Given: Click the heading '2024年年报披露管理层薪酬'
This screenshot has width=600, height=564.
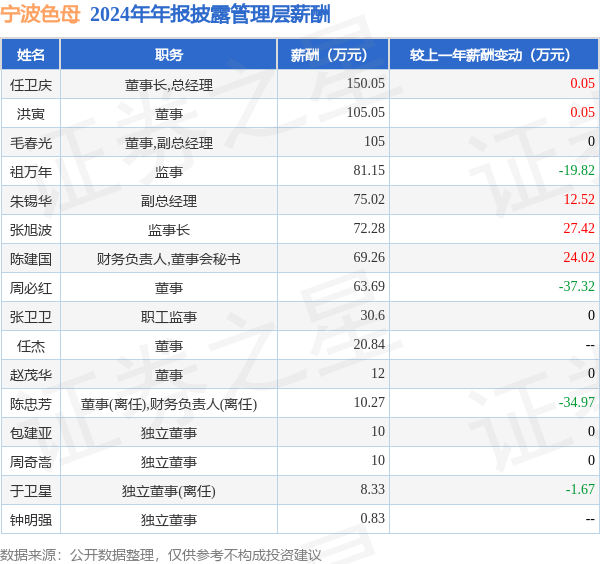Looking at the screenshot, I should pyautogui.click(x=210, y=15).
